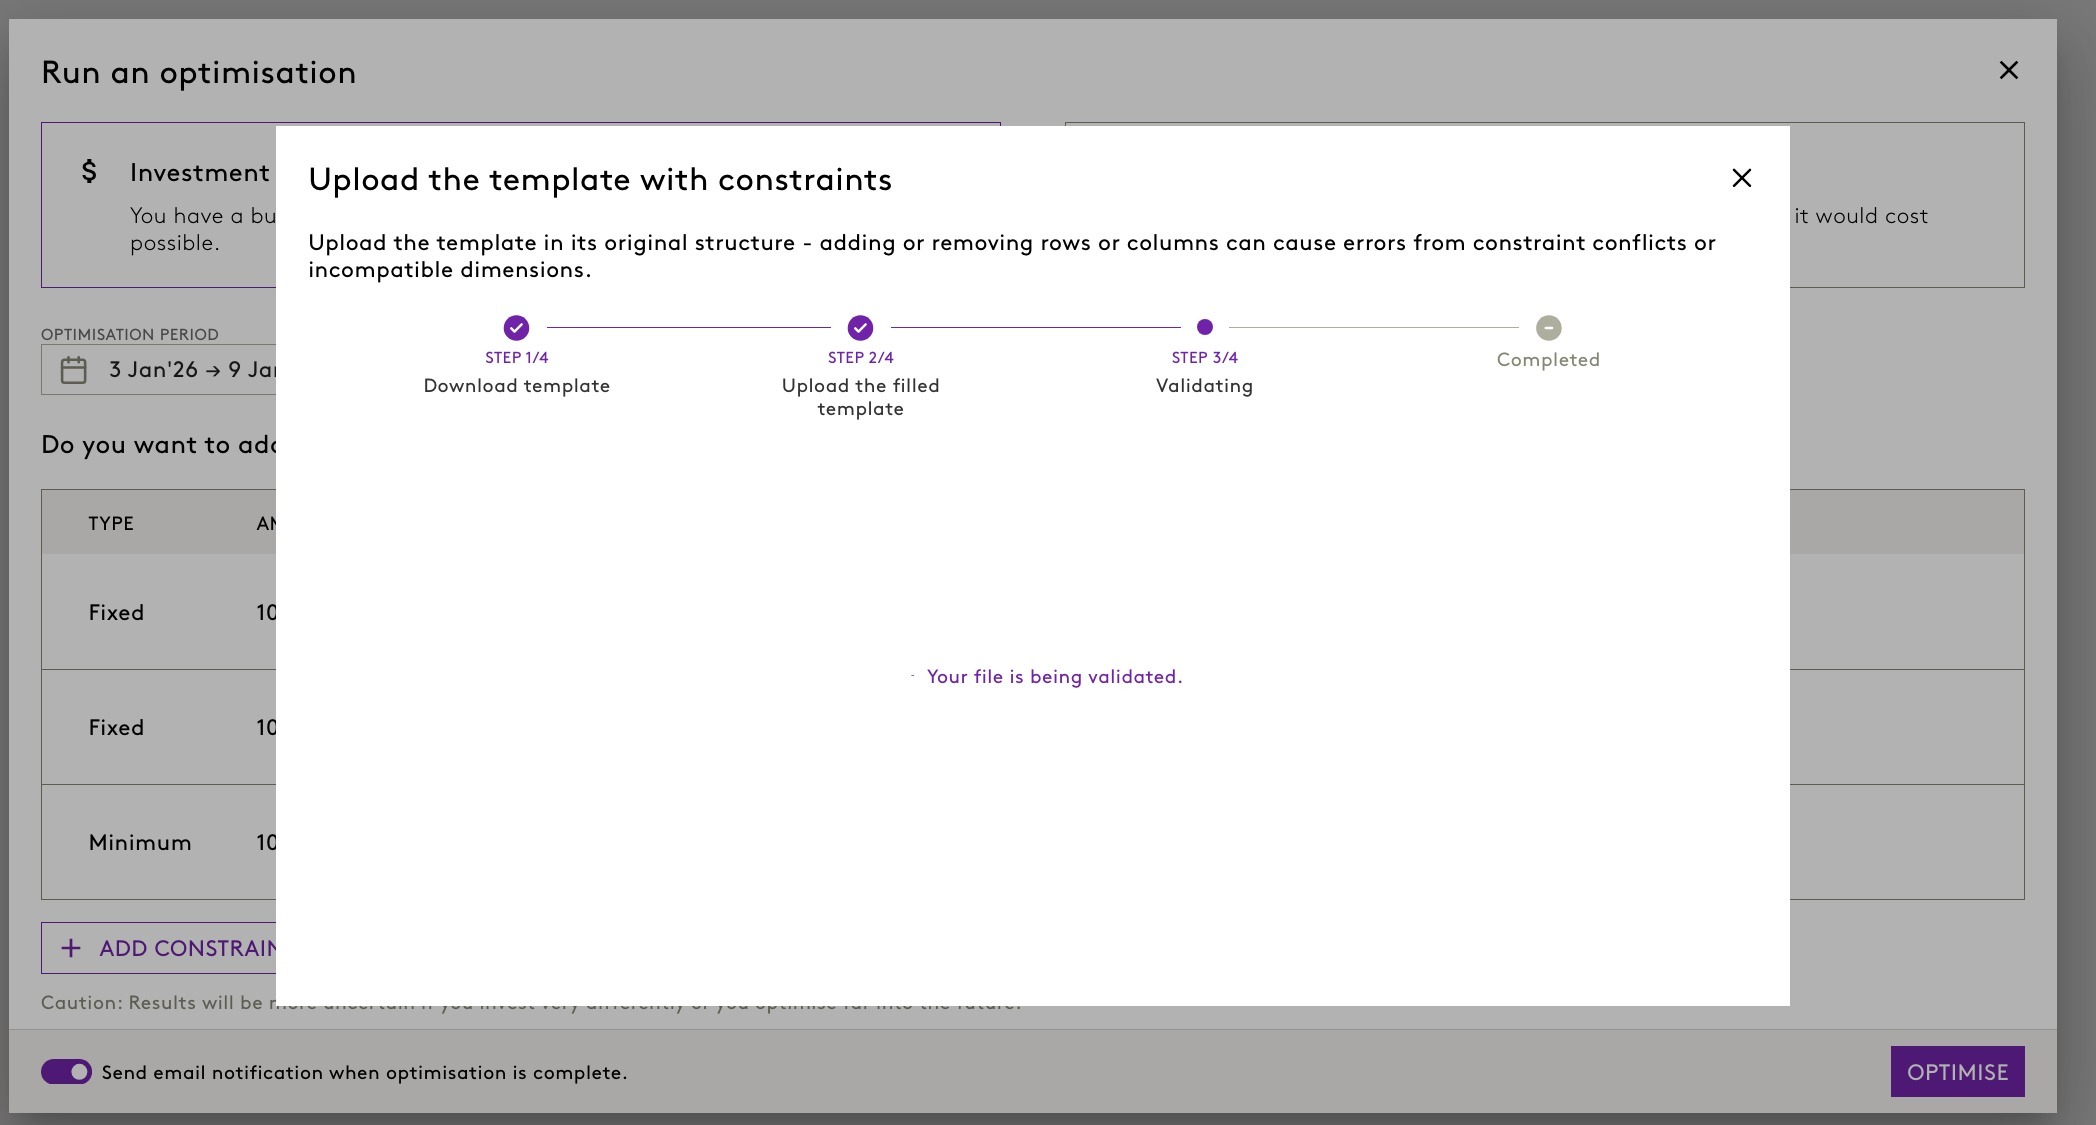Viewport: 2096px width, 1125px height.
Task: Click the Download template step label
Action: pos(516,386)
